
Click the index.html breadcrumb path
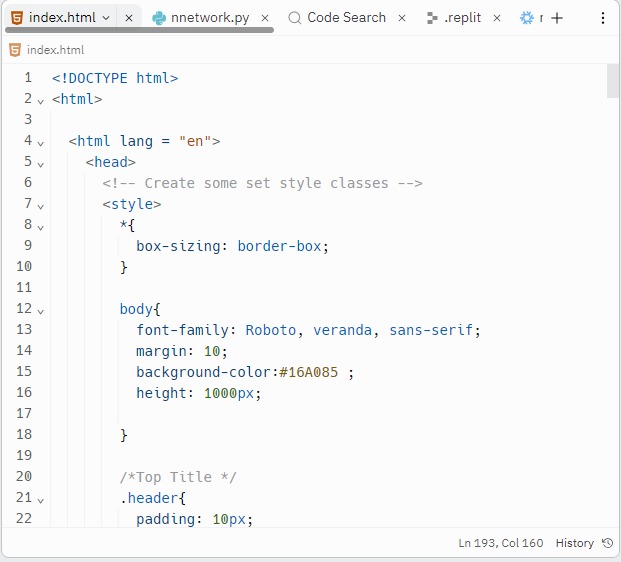pos(55,50)
